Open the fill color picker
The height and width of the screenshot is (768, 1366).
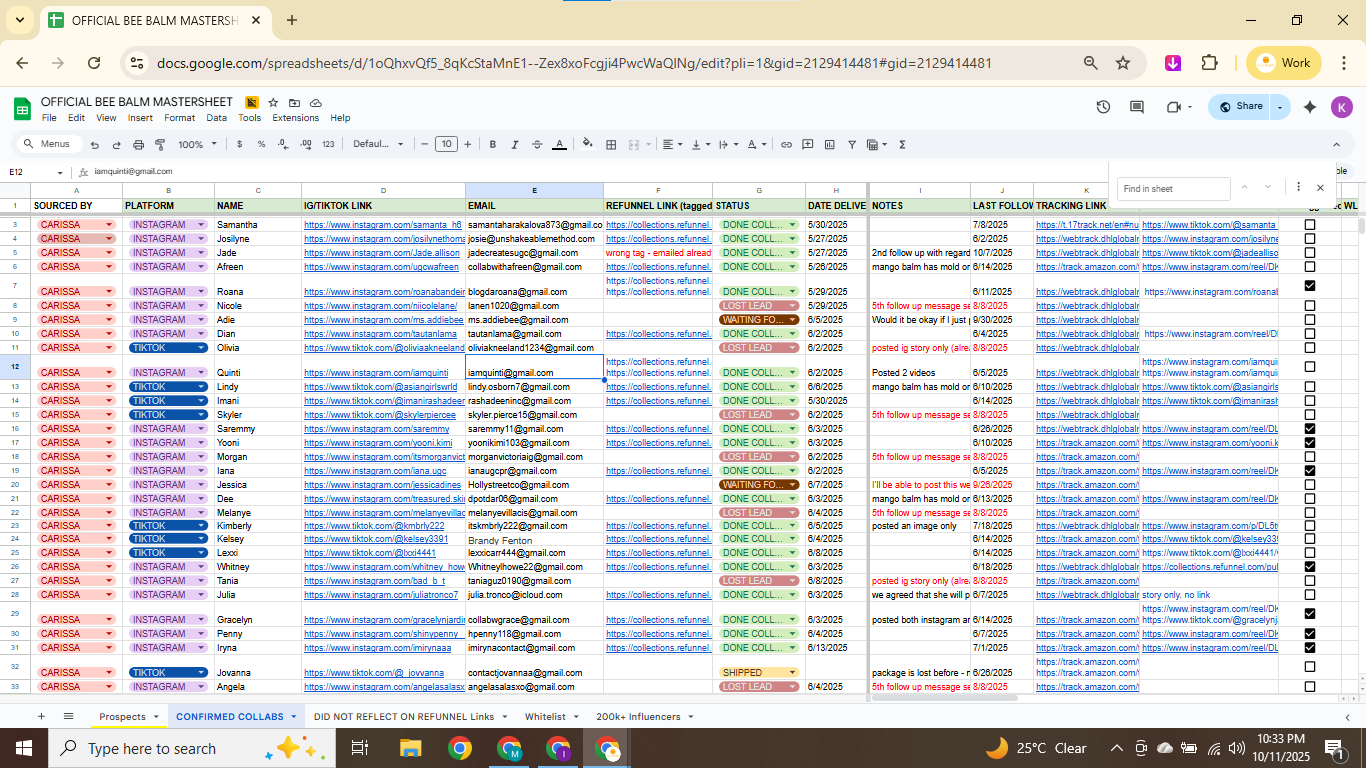[x=587, y=144]
